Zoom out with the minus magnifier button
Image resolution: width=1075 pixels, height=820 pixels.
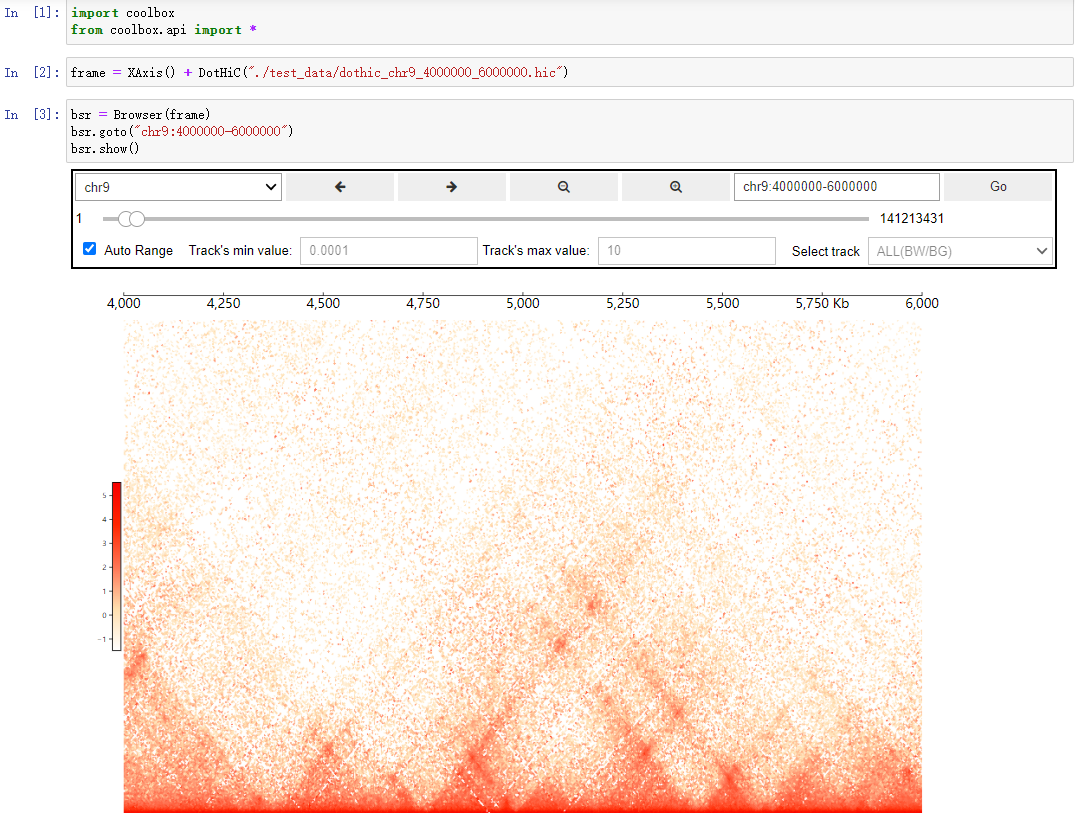tap(564, 186)
